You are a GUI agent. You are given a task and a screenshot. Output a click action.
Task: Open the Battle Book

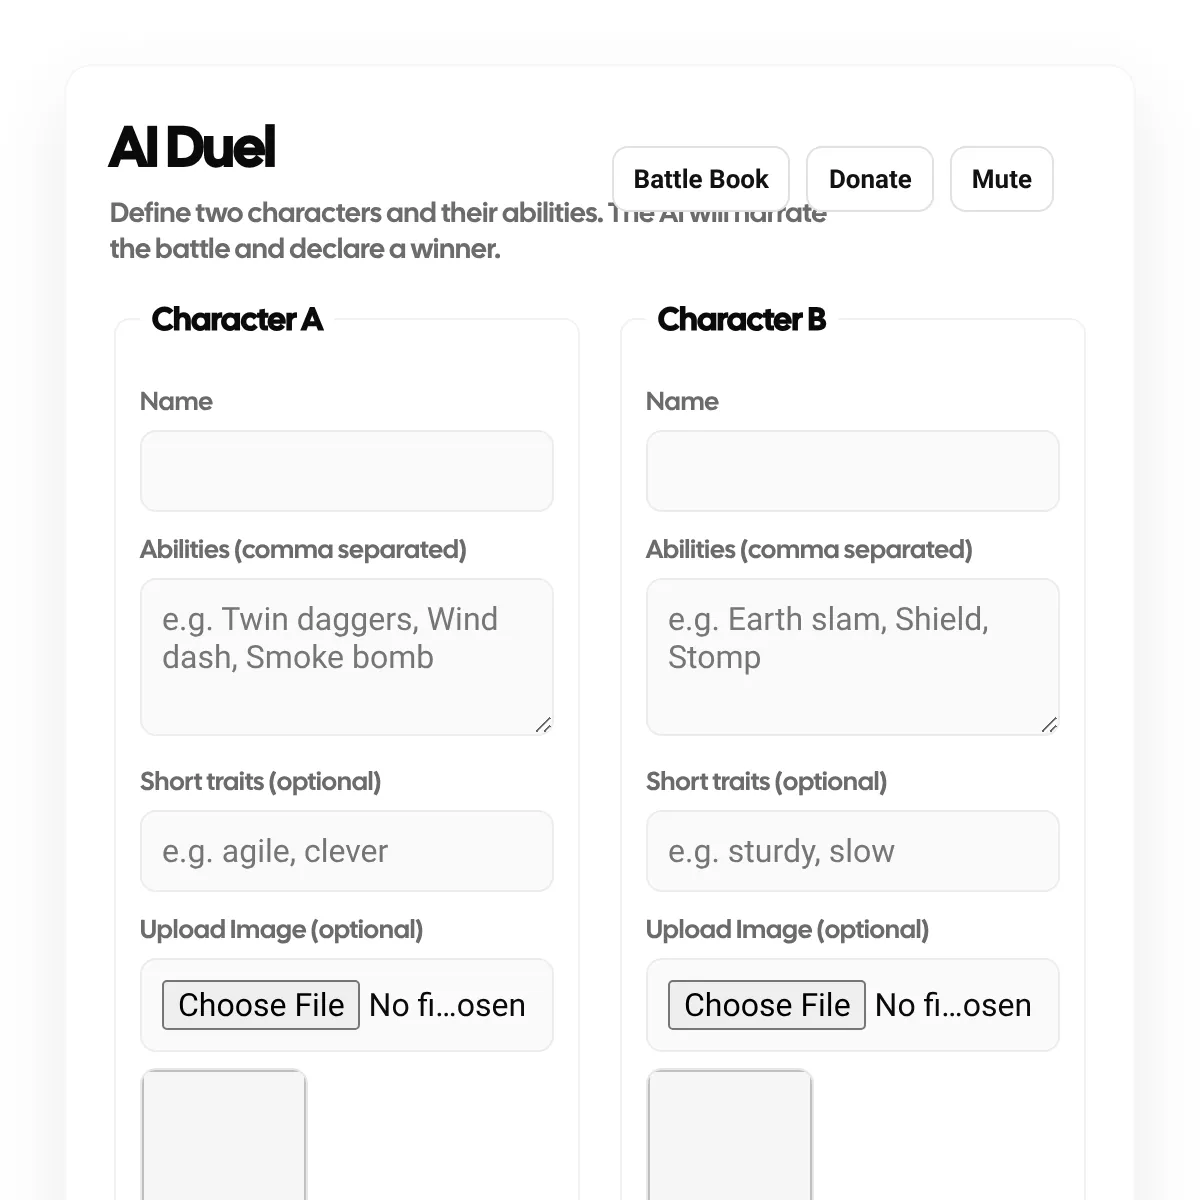point(701,179)
